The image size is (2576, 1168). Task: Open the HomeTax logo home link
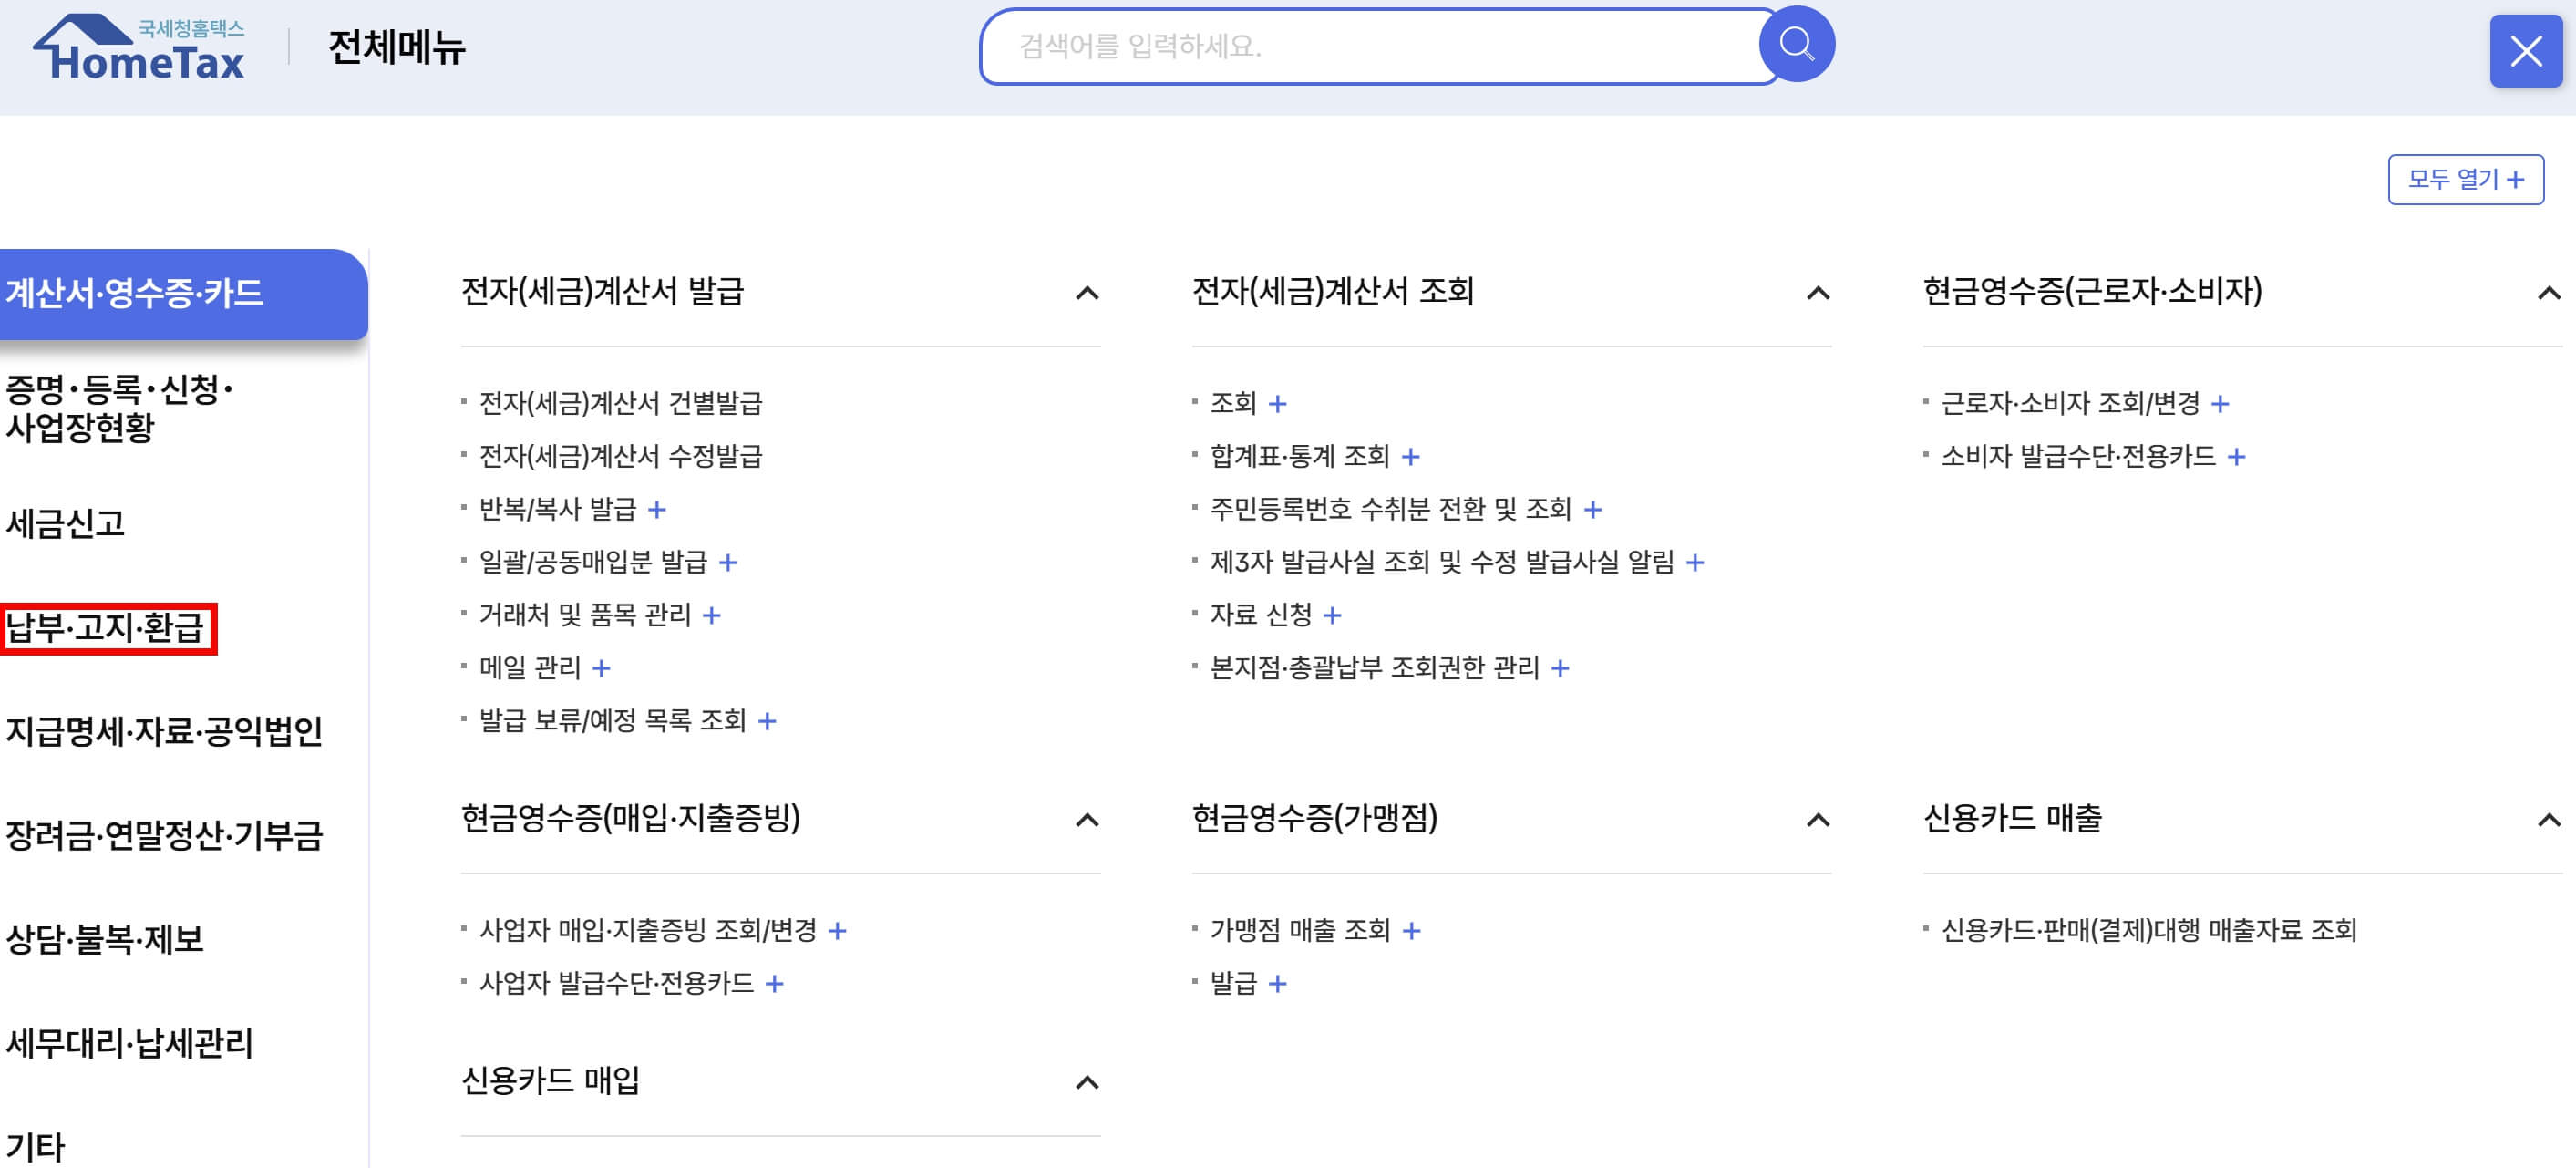(x=139, y=47)
